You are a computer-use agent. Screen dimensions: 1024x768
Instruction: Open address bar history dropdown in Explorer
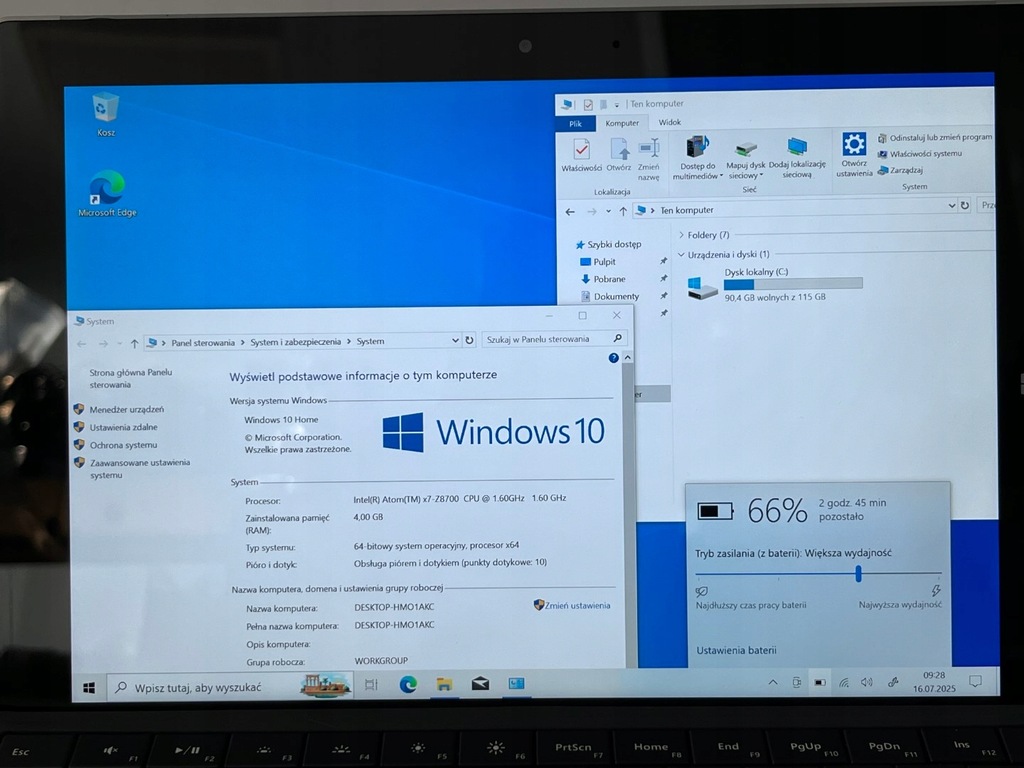(x=952, y=206)
